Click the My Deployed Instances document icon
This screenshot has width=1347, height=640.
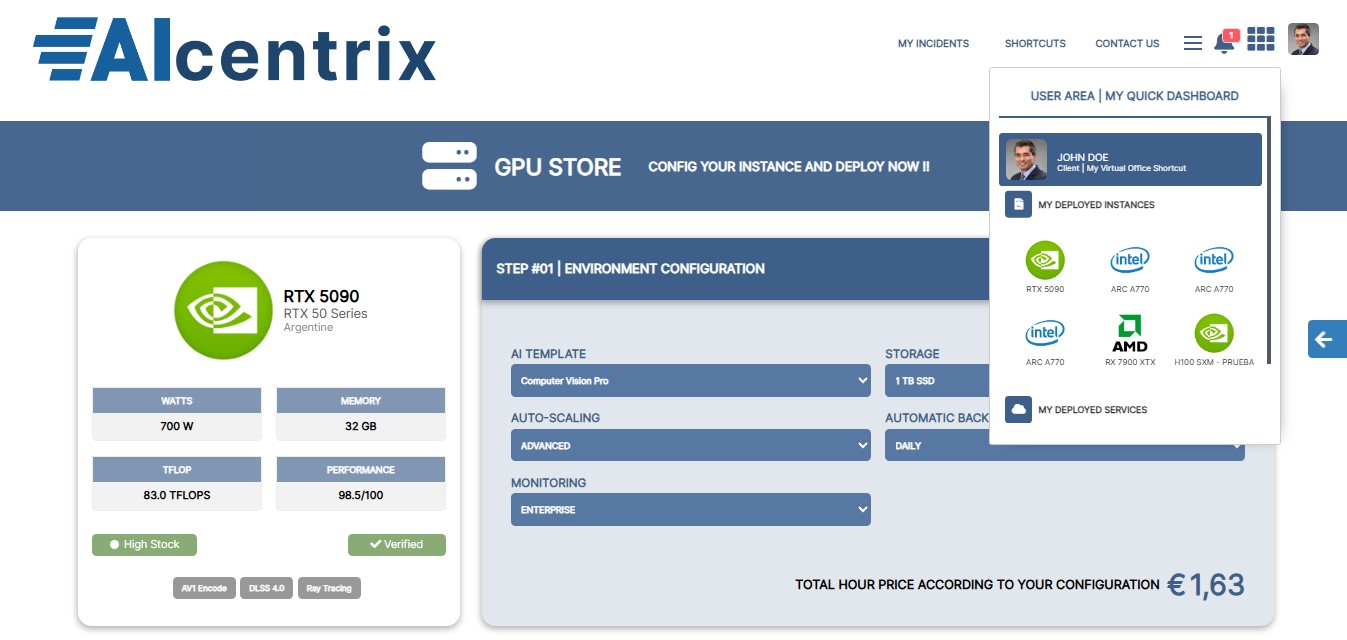(1018, 205)
